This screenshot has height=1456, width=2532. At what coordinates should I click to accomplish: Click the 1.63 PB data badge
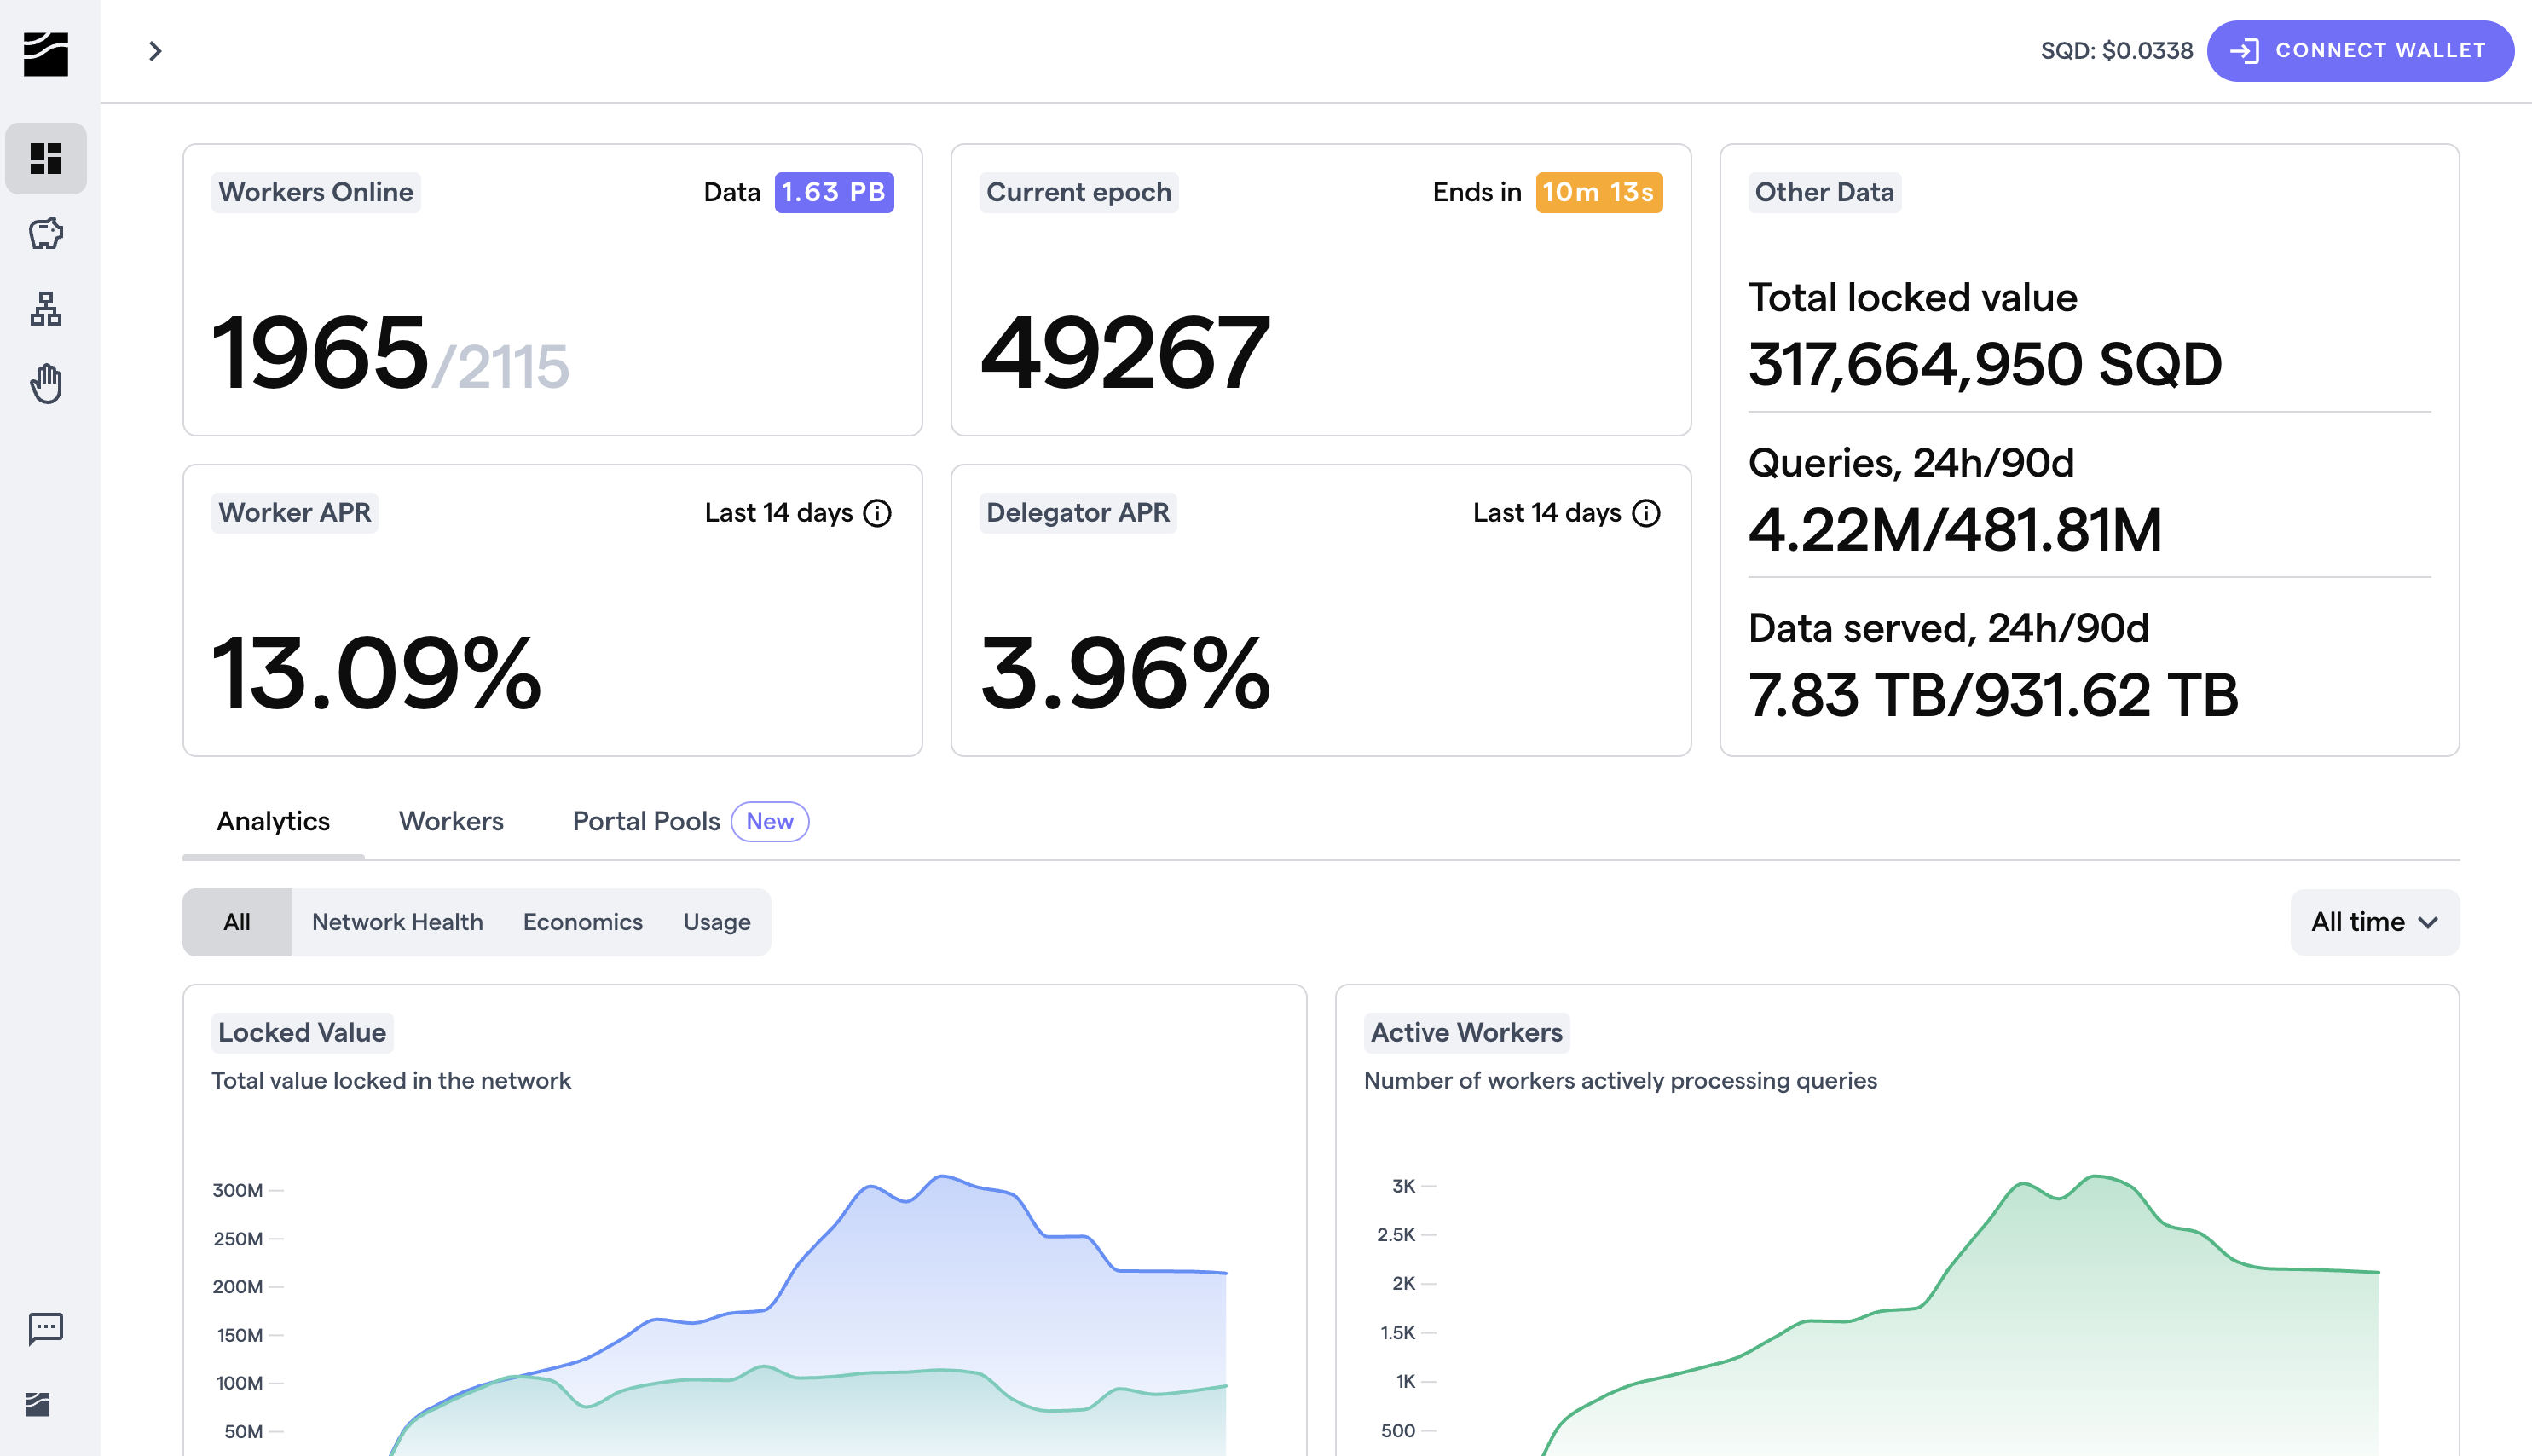[x=834, y=191]
